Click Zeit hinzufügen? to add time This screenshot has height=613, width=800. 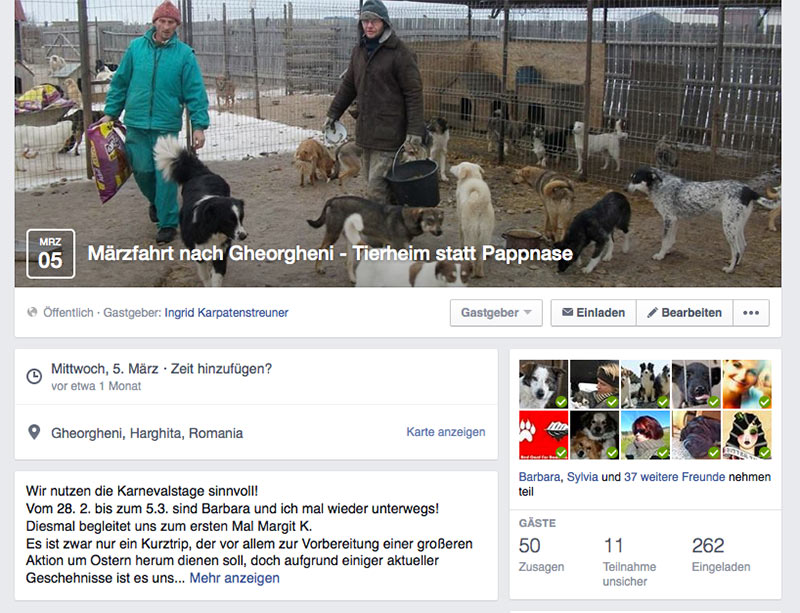coord(221,369)
